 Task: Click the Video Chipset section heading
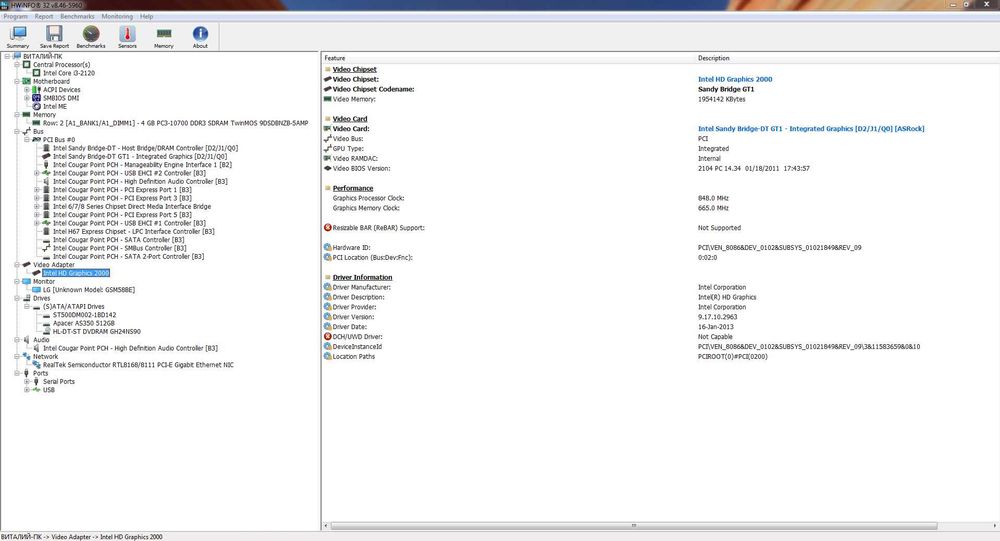coord(355,69)
